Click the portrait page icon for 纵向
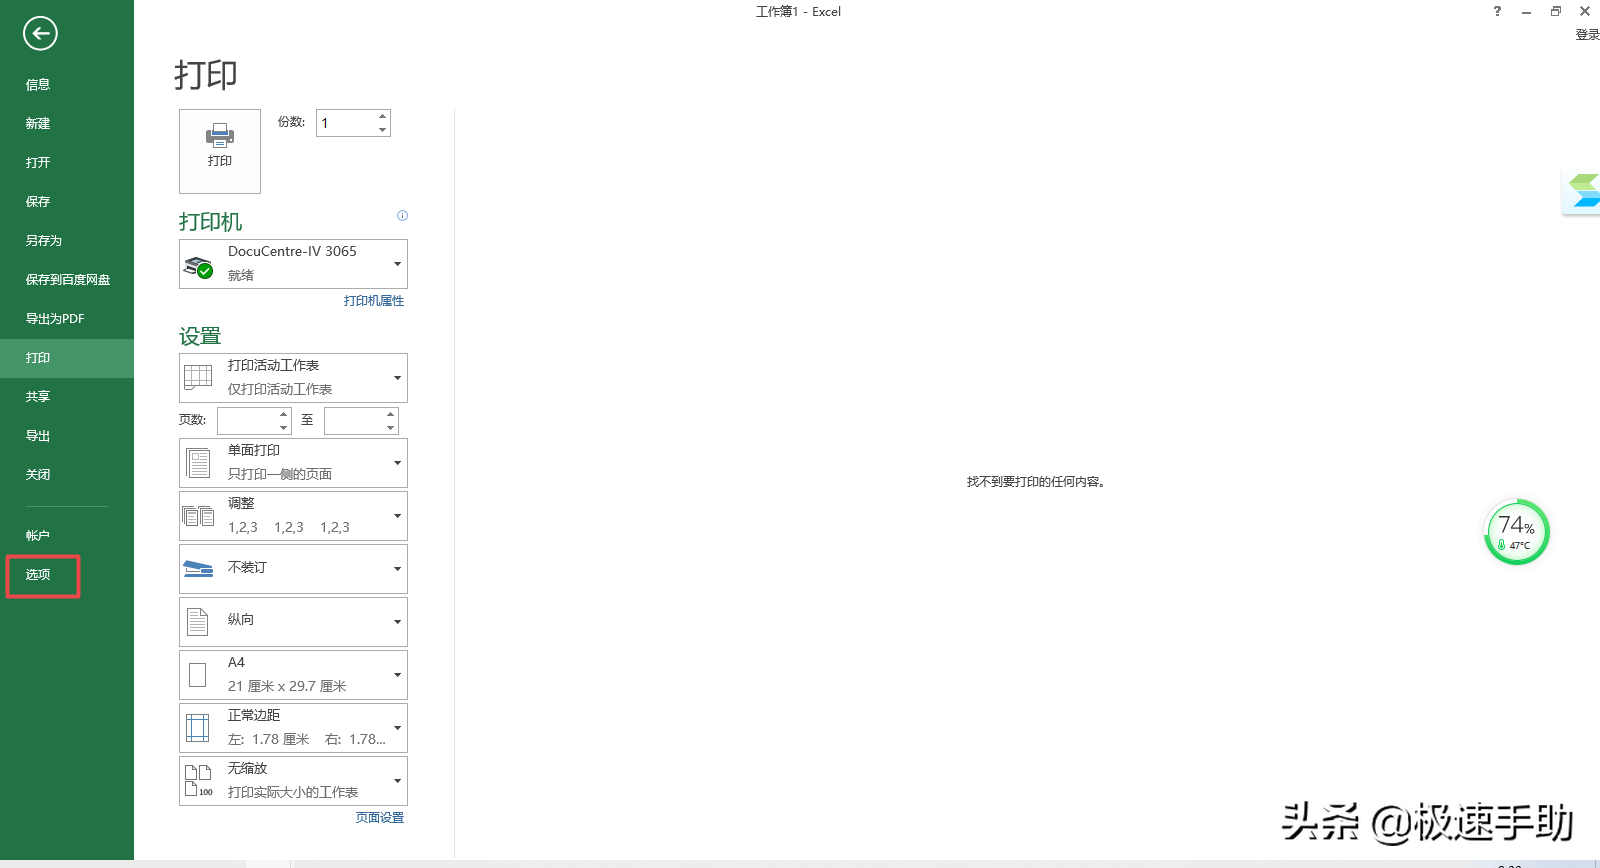The height and width of the screenshot is (868, 1600). tap(198, 621)
